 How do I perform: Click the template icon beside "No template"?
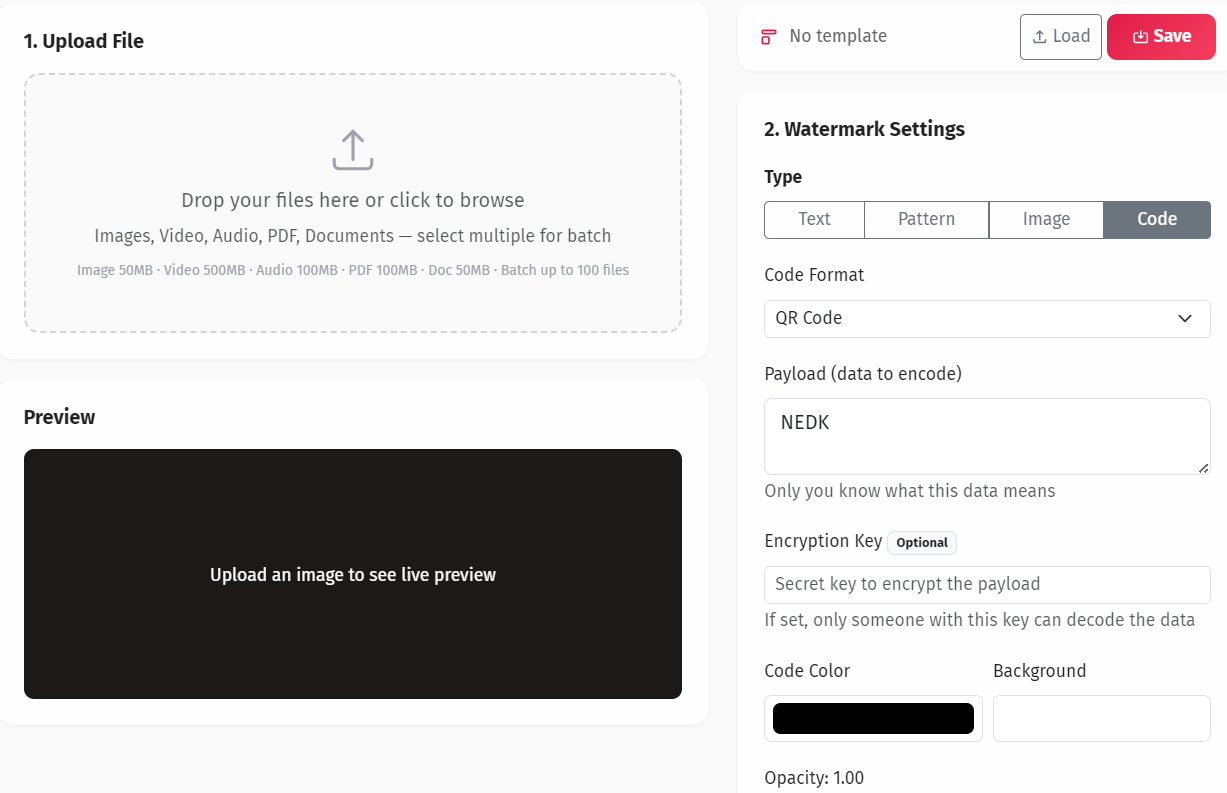768,35
